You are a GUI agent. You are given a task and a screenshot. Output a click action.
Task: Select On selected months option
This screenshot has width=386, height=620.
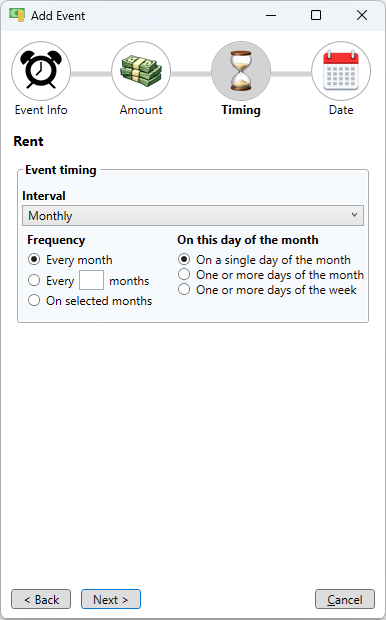coord(34,301)
